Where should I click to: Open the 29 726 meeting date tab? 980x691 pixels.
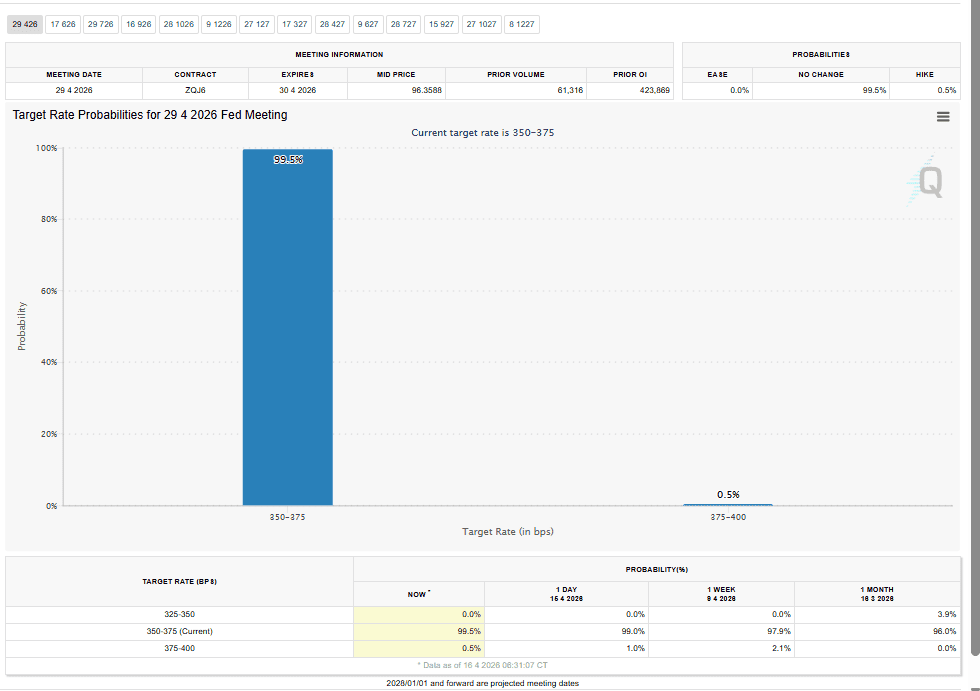pos(101,24)
